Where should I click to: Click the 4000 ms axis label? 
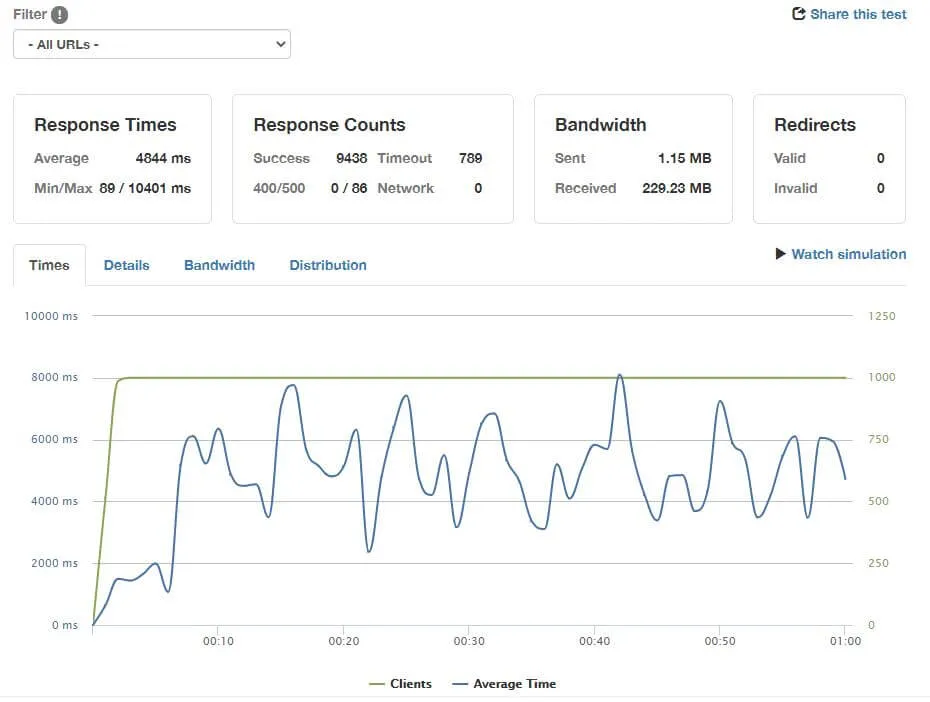click(x=55, y=501)
